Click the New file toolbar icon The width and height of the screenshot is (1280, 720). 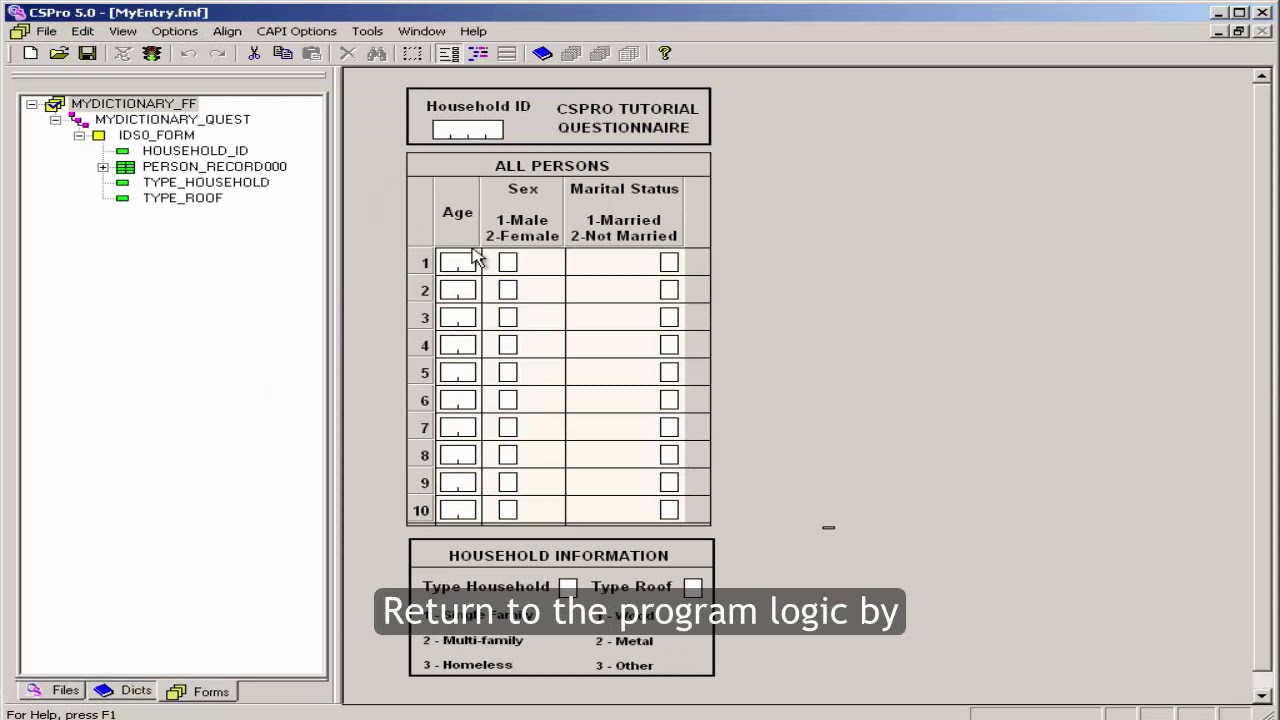tap(30, 54)
